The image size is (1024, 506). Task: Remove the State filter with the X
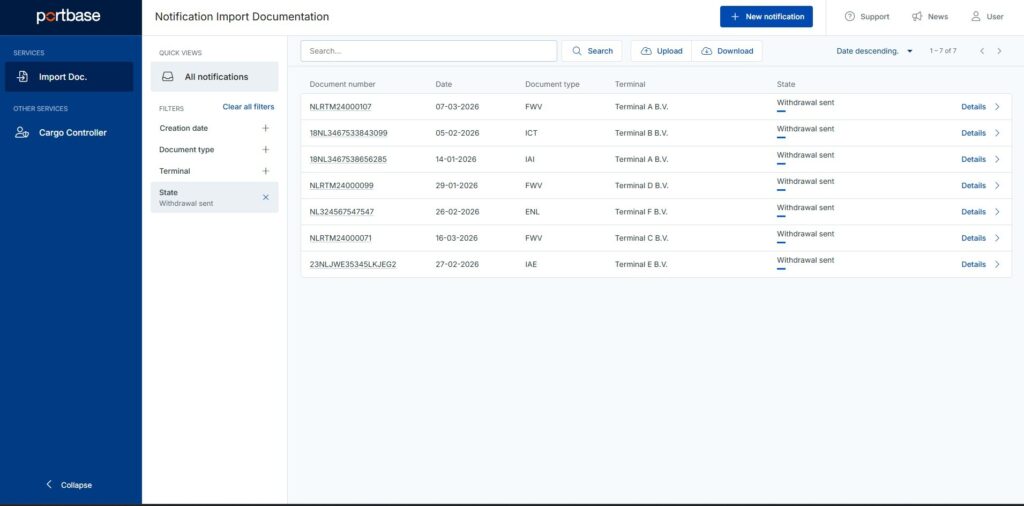coord(265,197)
